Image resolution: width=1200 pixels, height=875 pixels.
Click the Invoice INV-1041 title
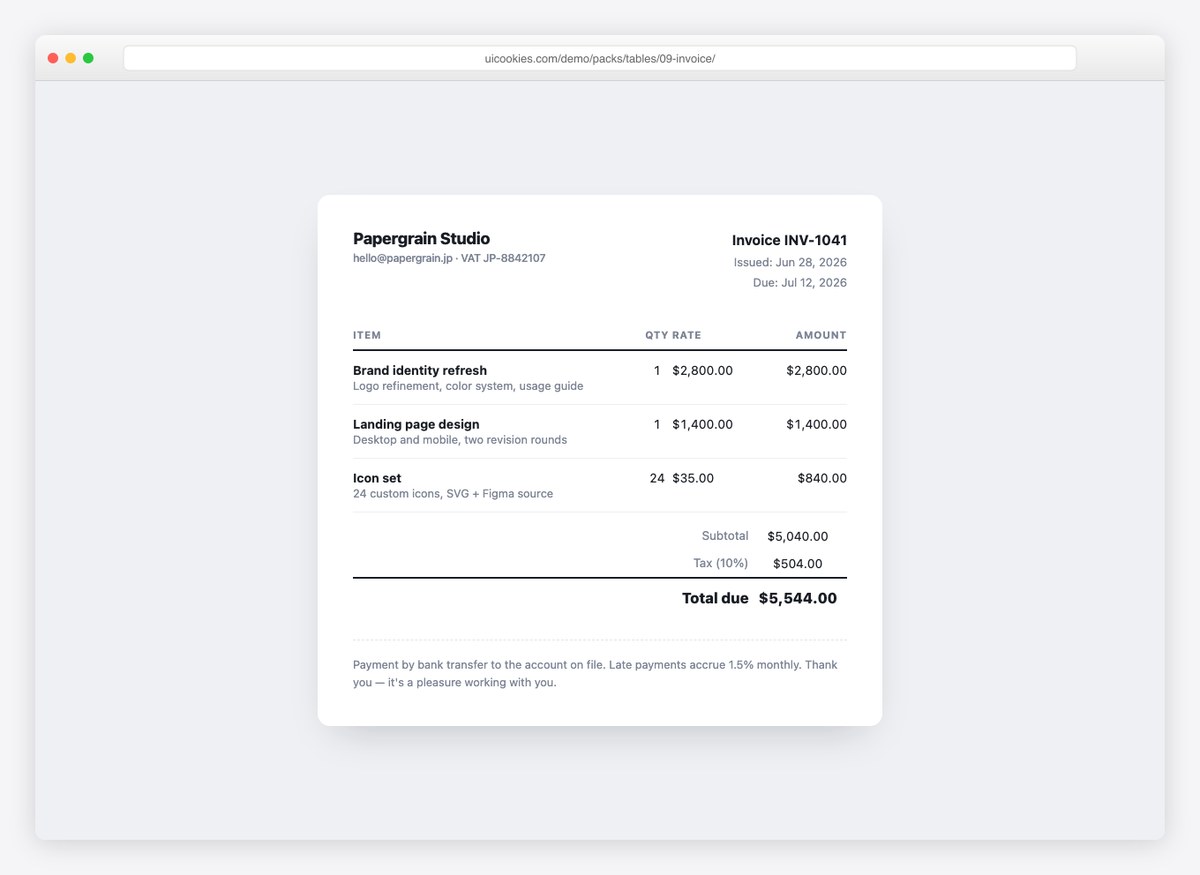(x=789, y=240)
